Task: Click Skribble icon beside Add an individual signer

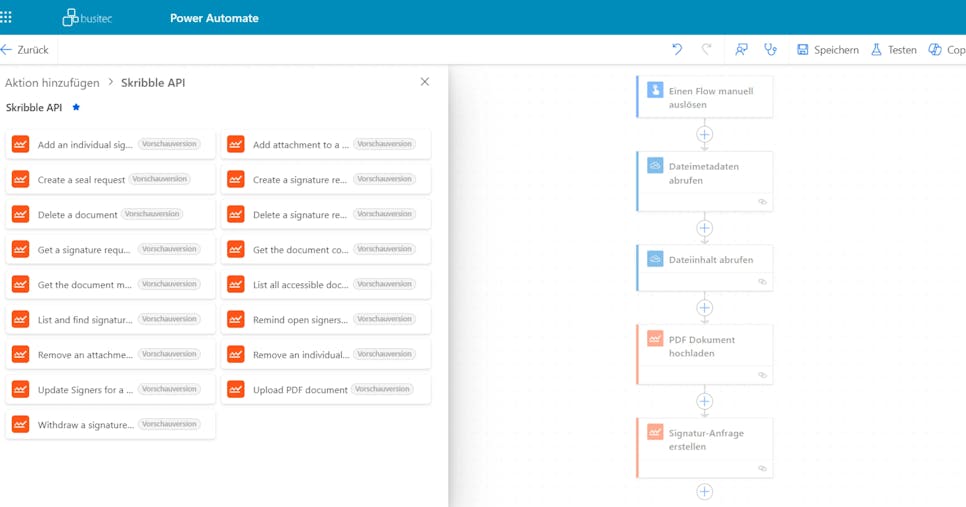Action: click(20, 144)
